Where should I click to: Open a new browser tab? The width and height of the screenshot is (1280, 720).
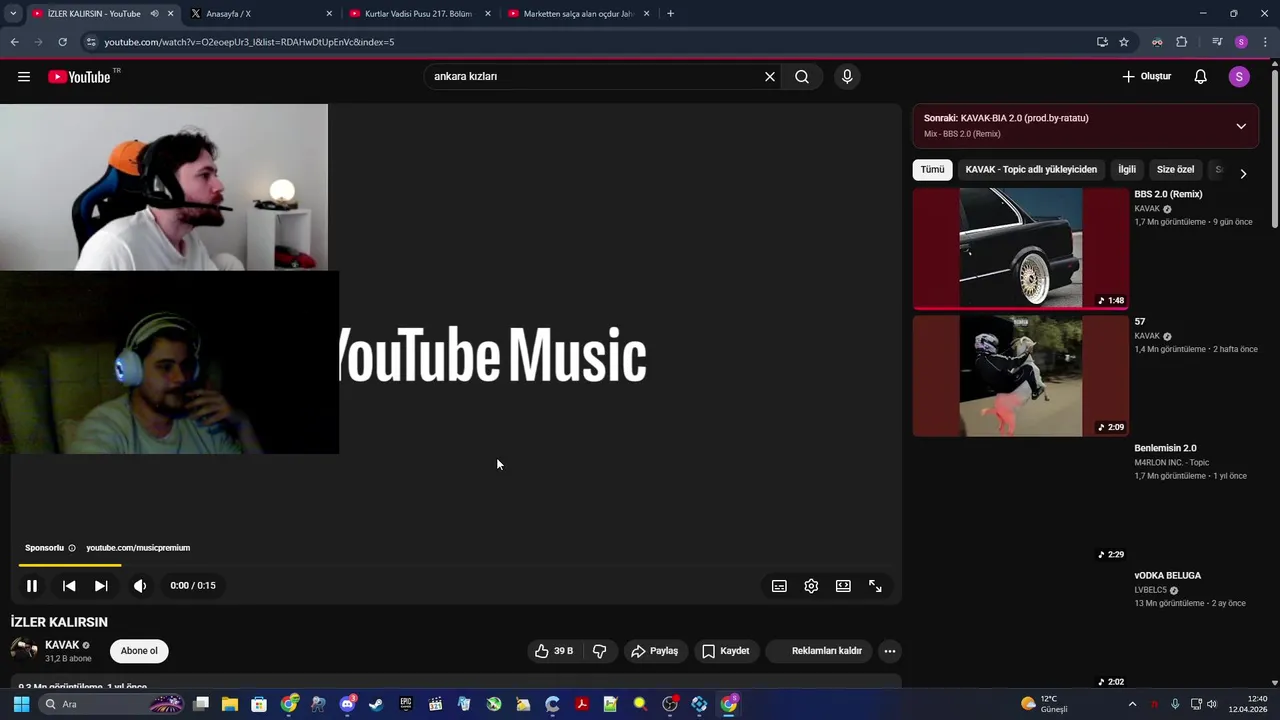[x=670, y=14]
